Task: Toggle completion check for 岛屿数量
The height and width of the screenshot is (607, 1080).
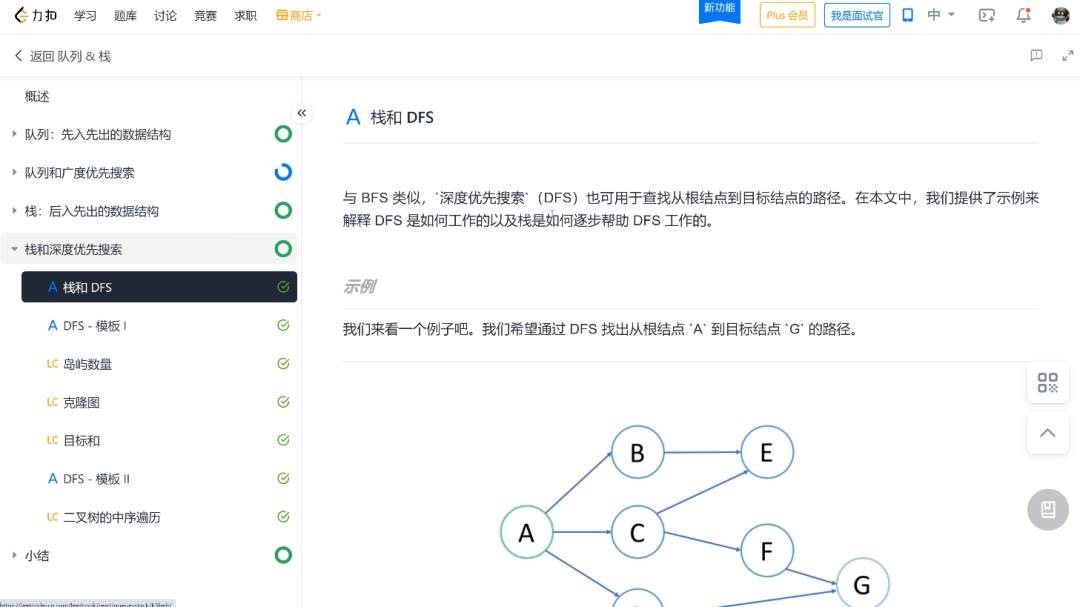Action: point(283,364)
